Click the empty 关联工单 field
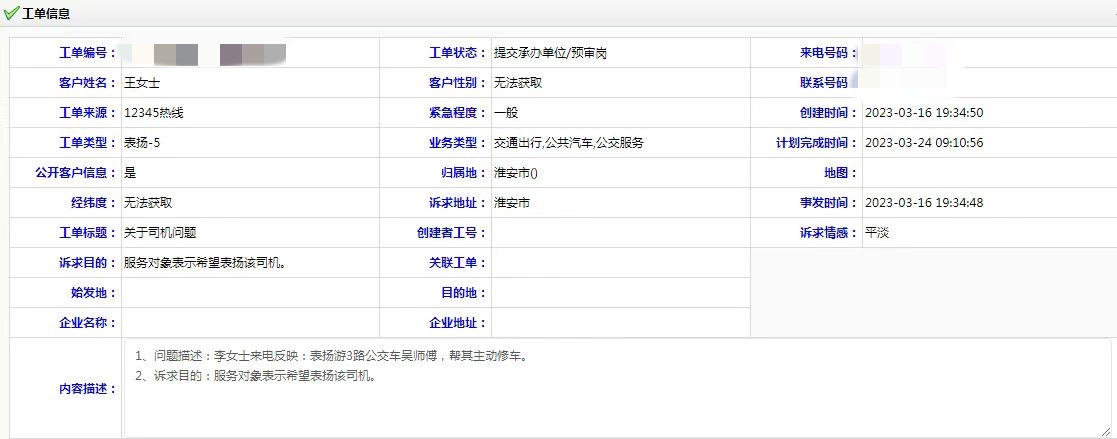 (x=620, y=263)
